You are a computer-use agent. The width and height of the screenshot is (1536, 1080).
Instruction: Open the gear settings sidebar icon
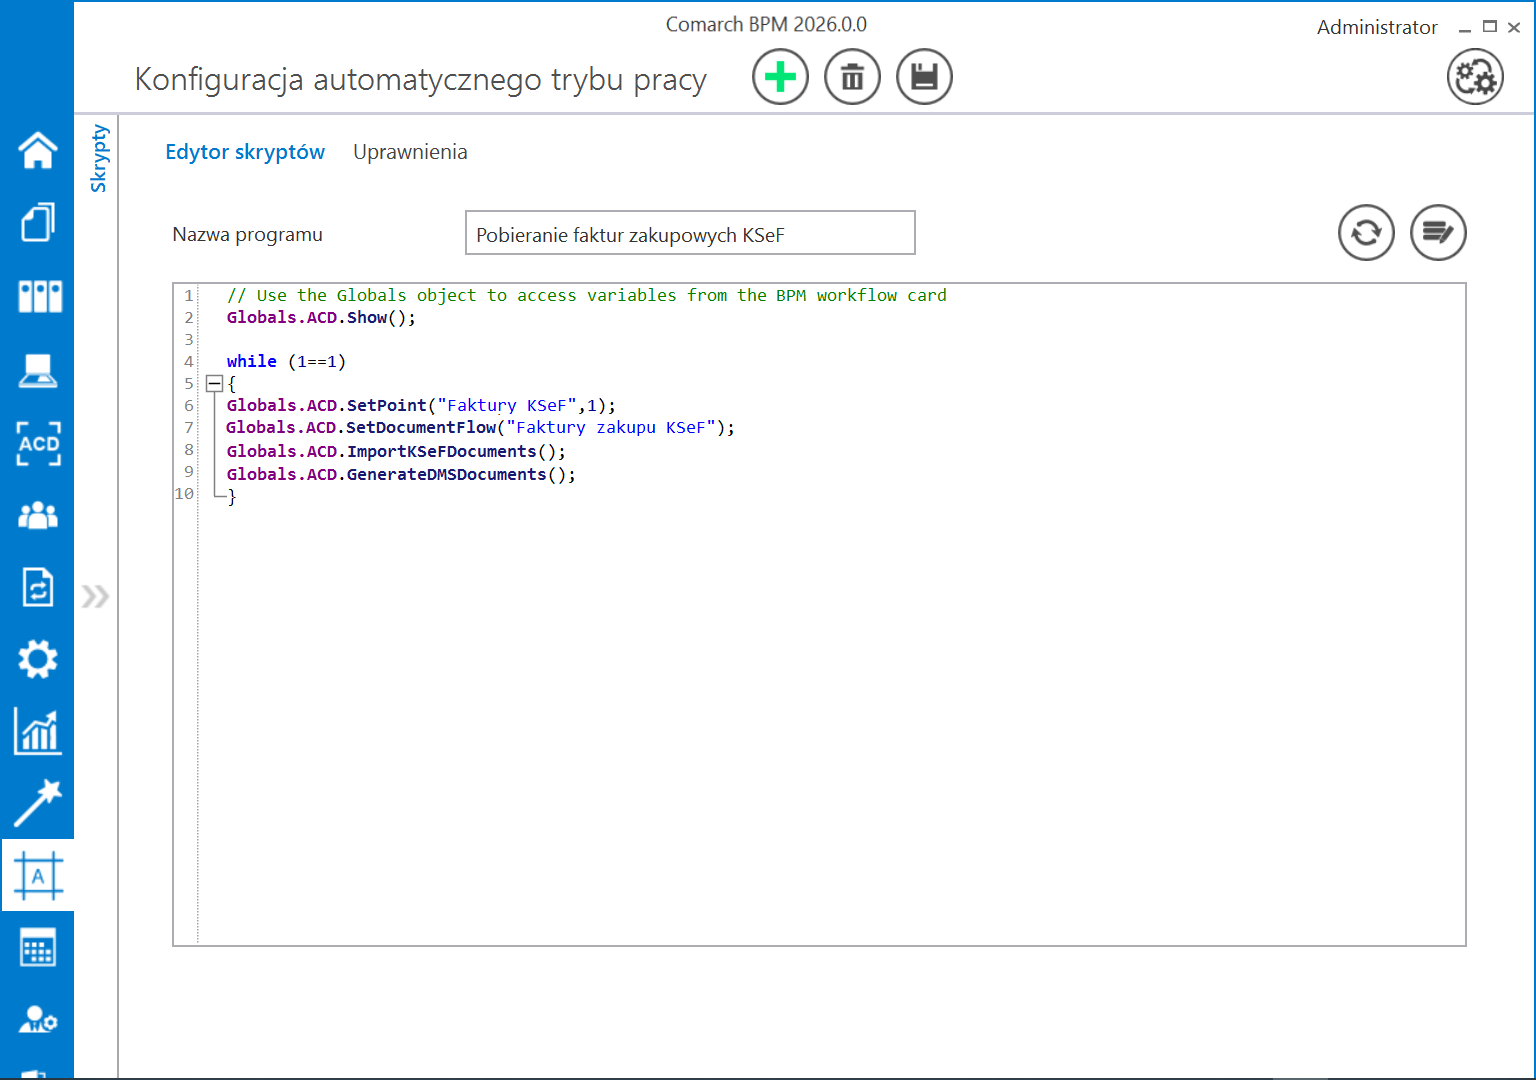(x=38, y=659)
